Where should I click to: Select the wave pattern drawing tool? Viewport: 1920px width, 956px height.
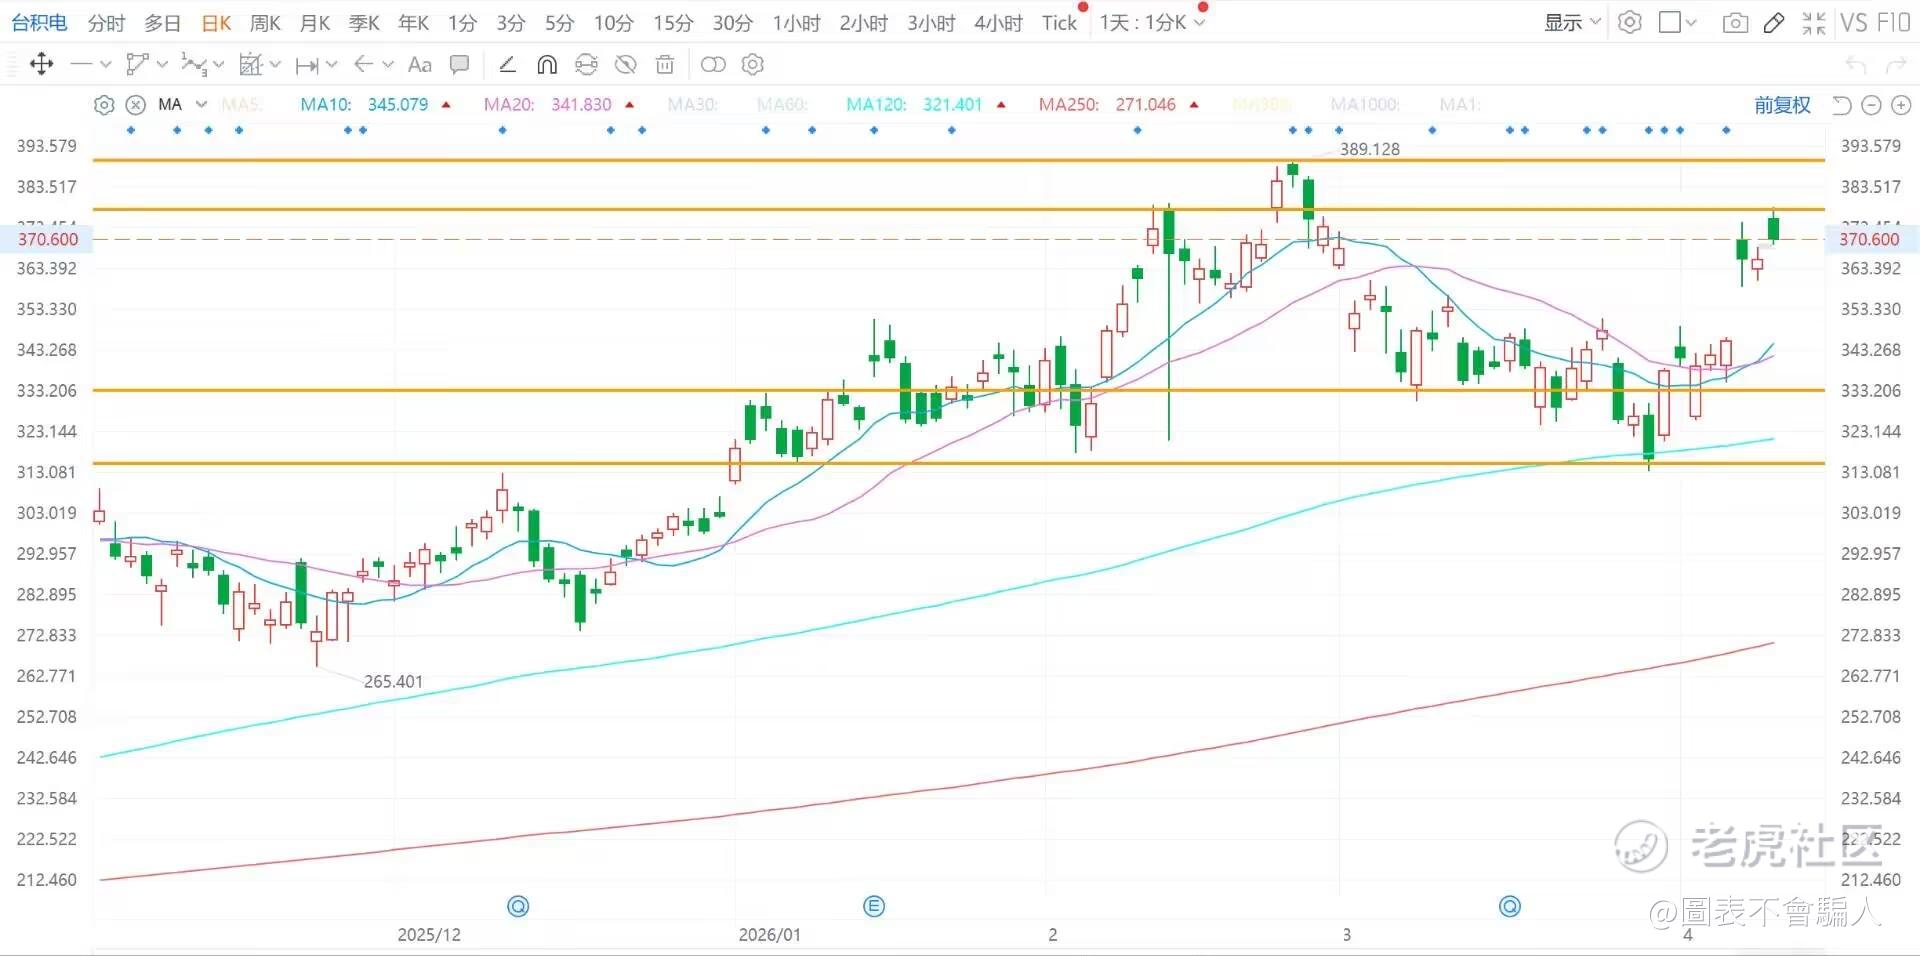coord(193,65)
